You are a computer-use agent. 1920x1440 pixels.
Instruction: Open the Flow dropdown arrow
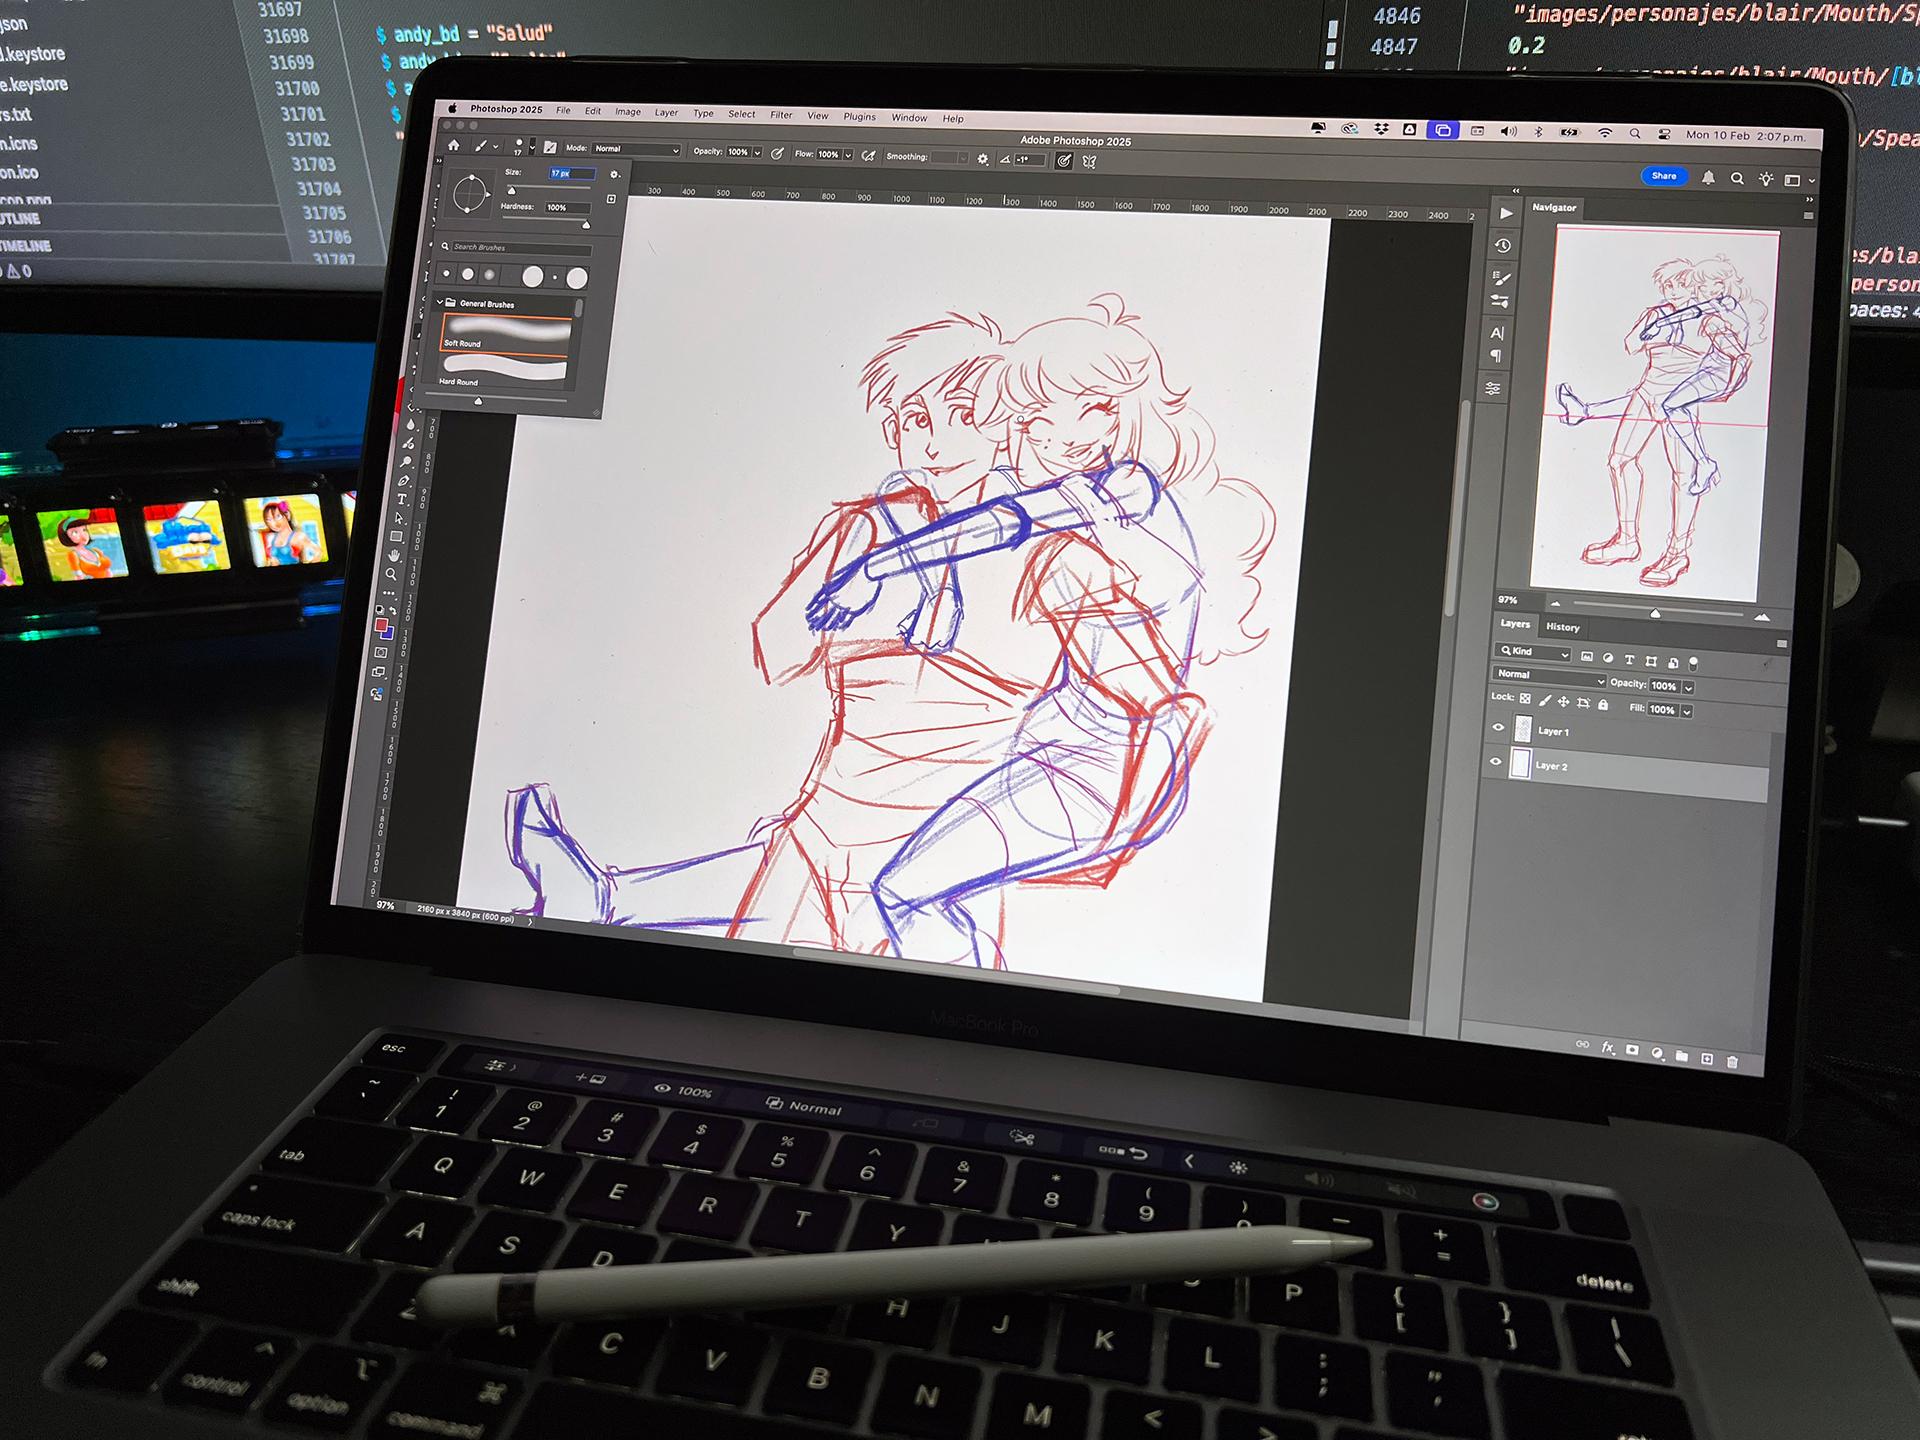(848, 155)
